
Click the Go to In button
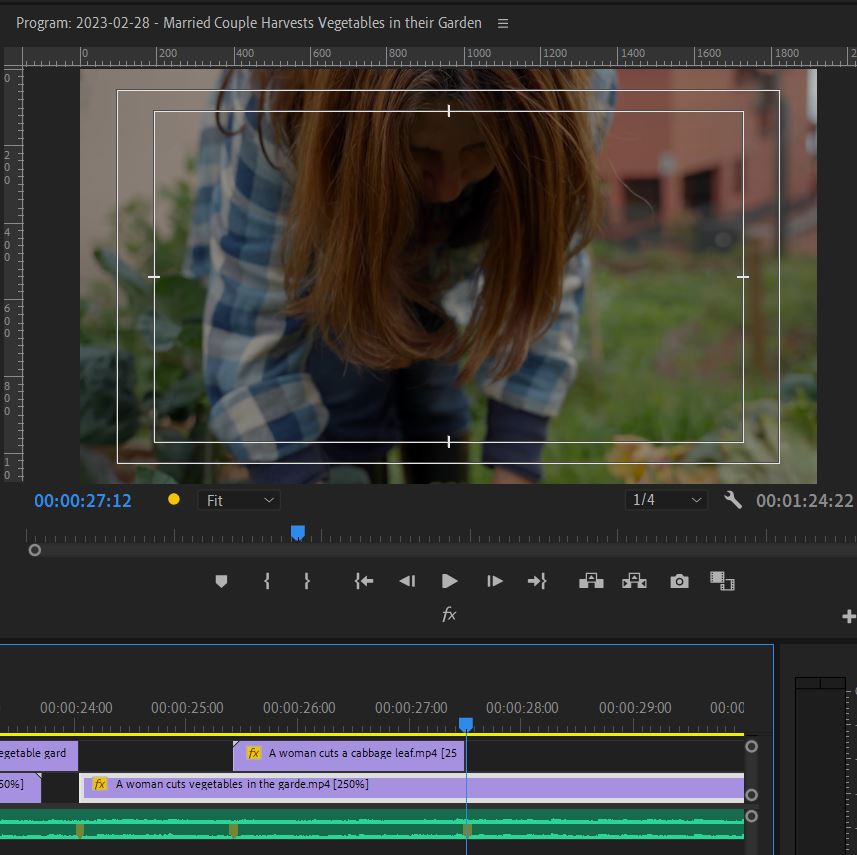(x=363, y=581)
